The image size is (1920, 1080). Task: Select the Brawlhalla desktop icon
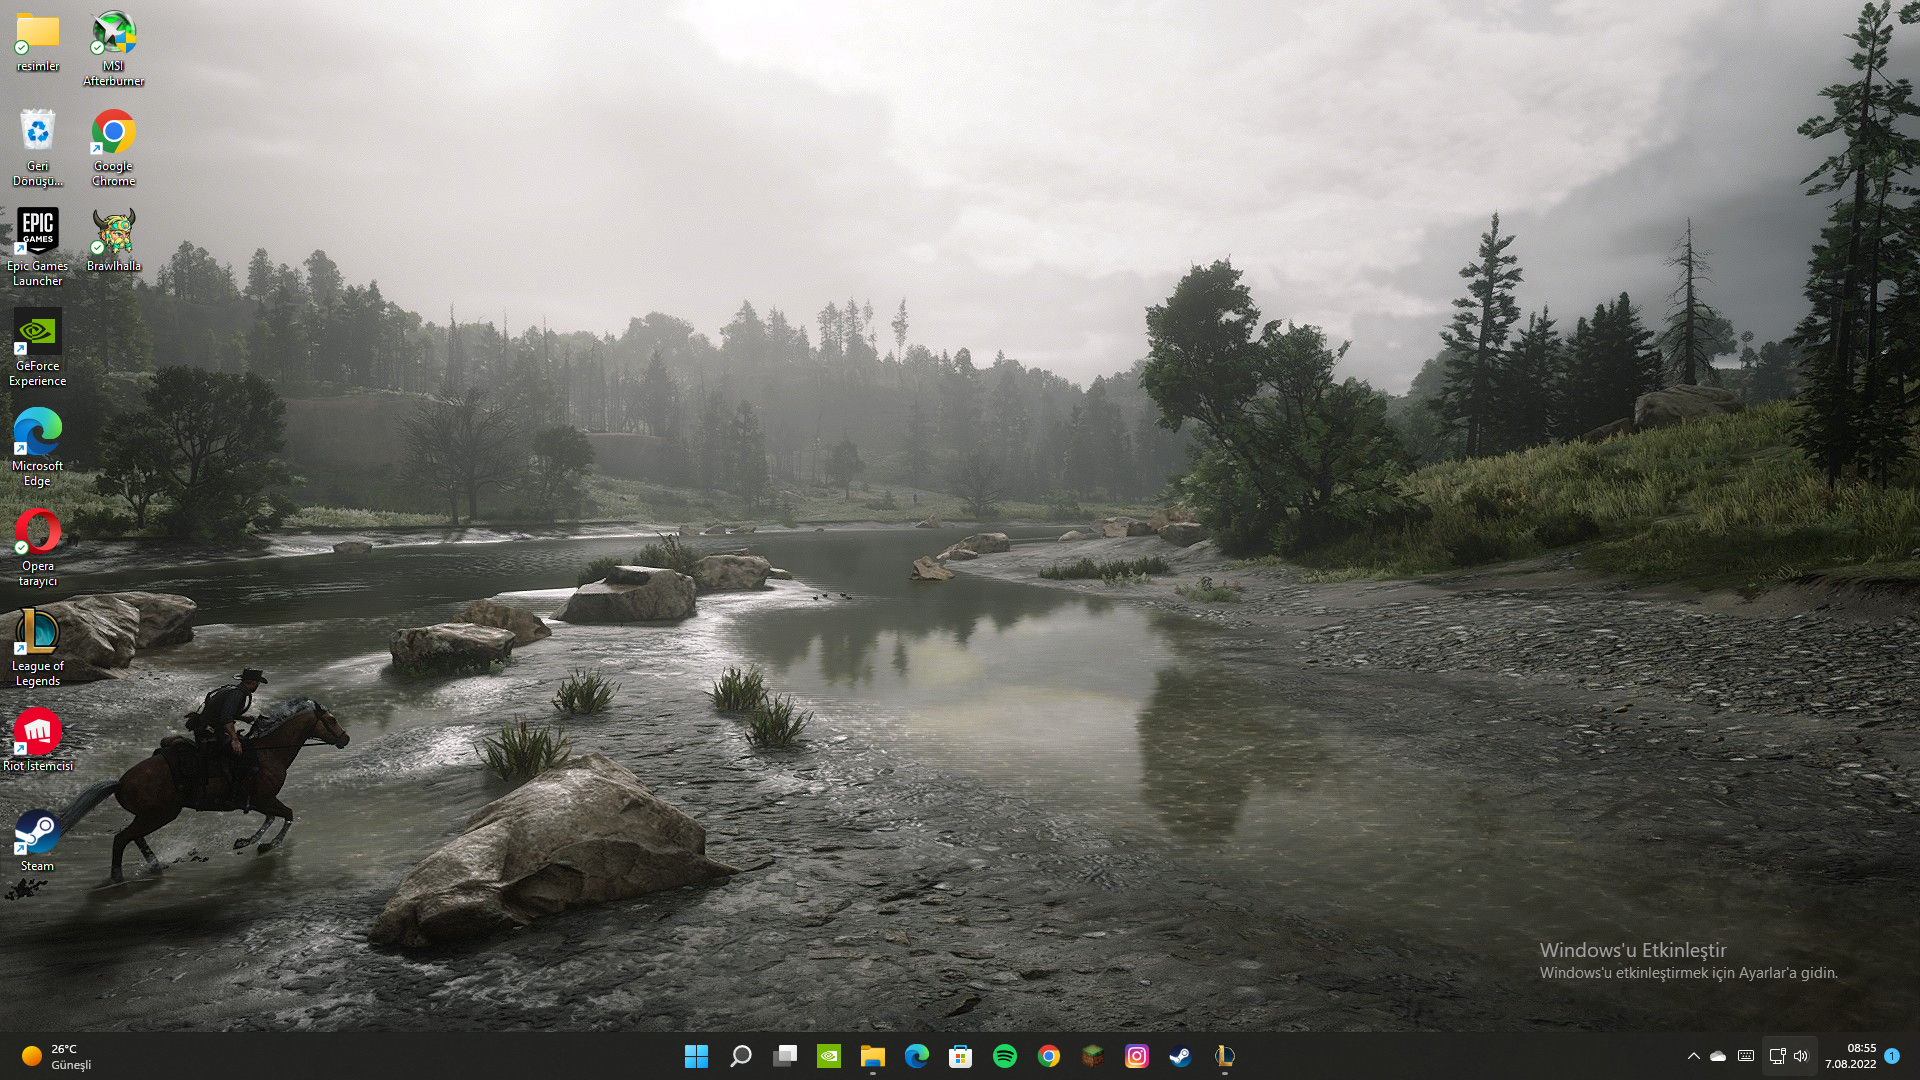pos(113,240)
